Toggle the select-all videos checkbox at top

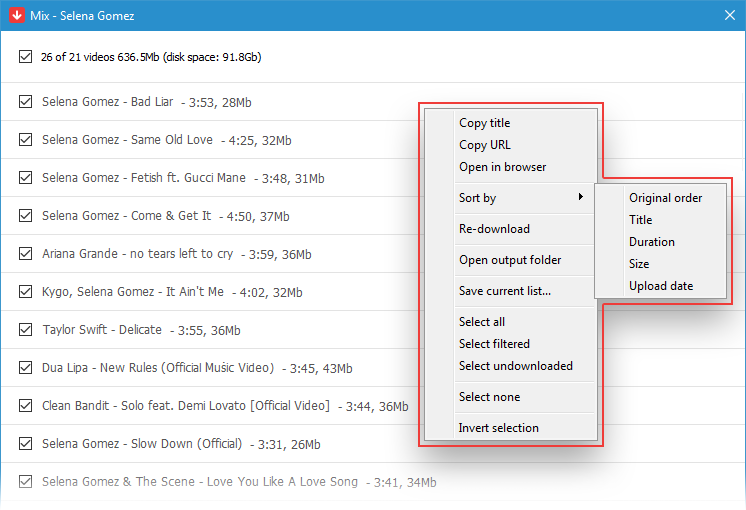click(x=25, y=57)
